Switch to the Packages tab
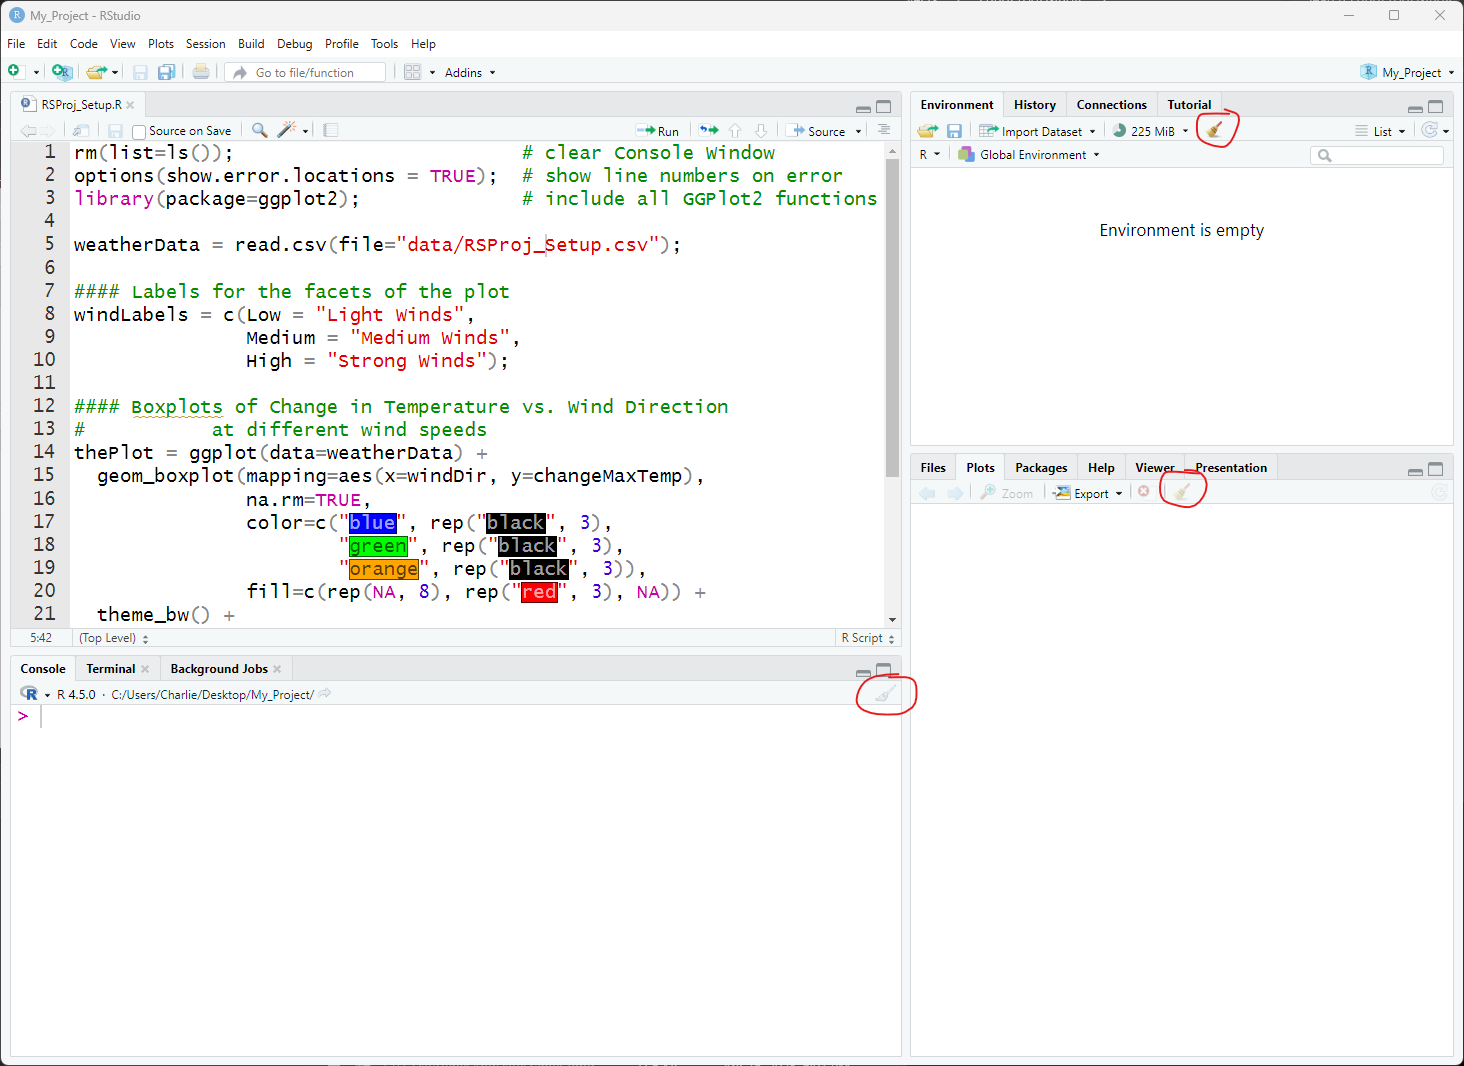Image resolution: width=1464 pixels, height=1066 pixels. point(1040,468)
